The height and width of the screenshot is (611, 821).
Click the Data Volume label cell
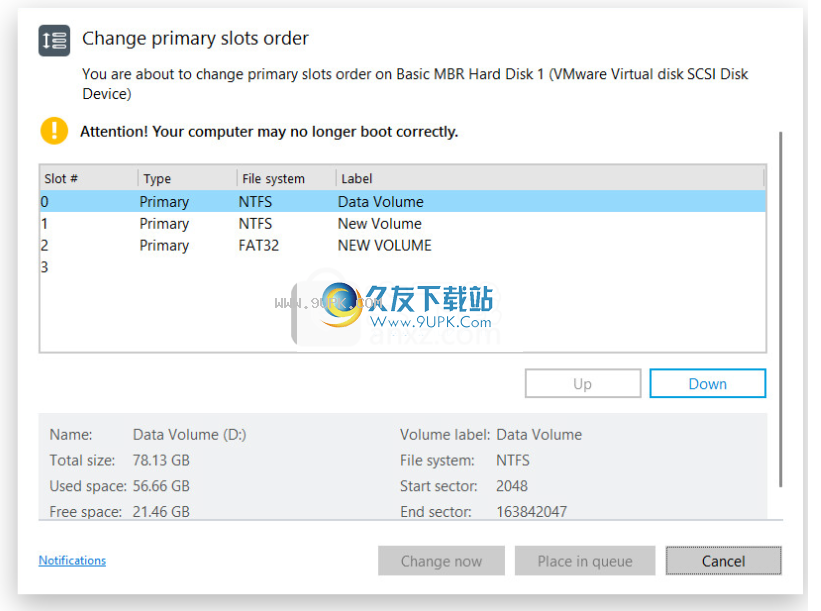point(381,202)
